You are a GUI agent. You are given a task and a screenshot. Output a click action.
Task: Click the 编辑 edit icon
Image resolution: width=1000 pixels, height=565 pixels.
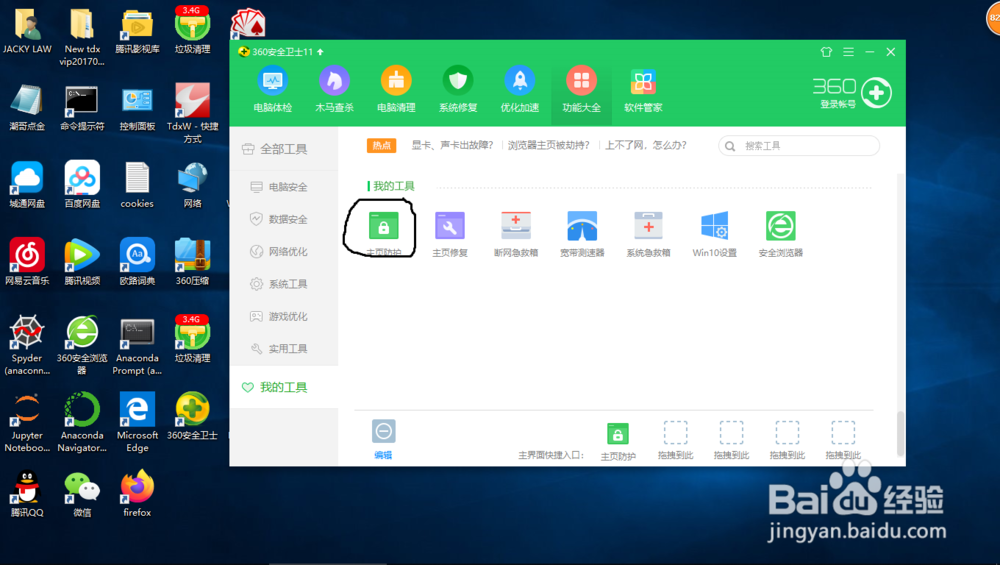383,432
